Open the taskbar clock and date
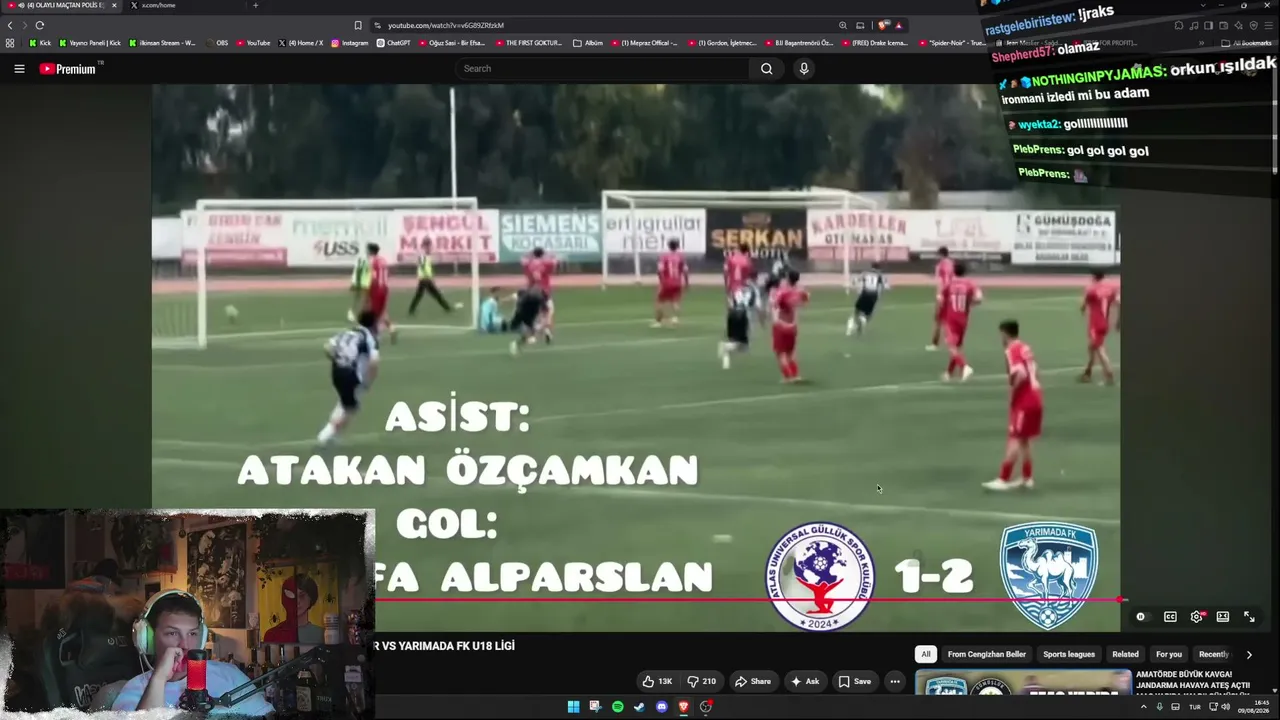 click(1254, 707)
